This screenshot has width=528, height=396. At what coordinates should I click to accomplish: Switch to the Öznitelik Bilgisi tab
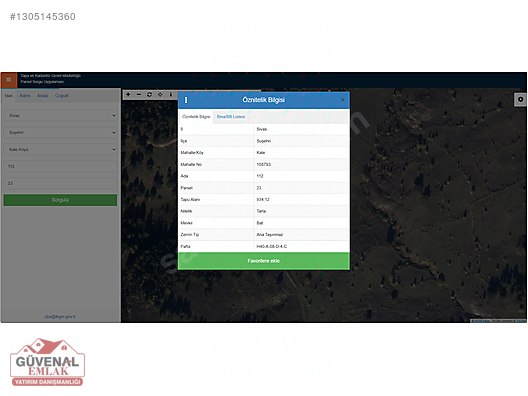(x=196, y=117)
